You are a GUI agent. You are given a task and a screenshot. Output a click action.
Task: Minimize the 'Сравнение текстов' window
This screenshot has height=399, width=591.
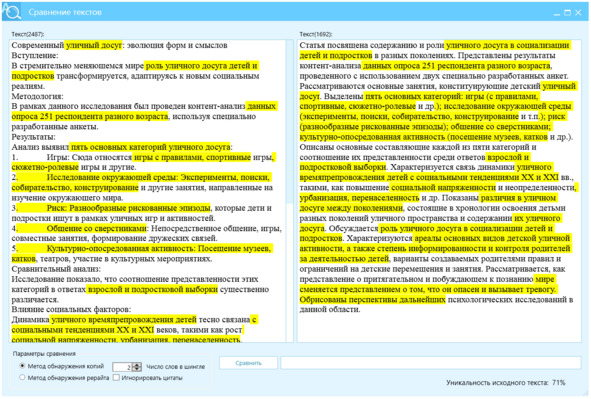557,13
